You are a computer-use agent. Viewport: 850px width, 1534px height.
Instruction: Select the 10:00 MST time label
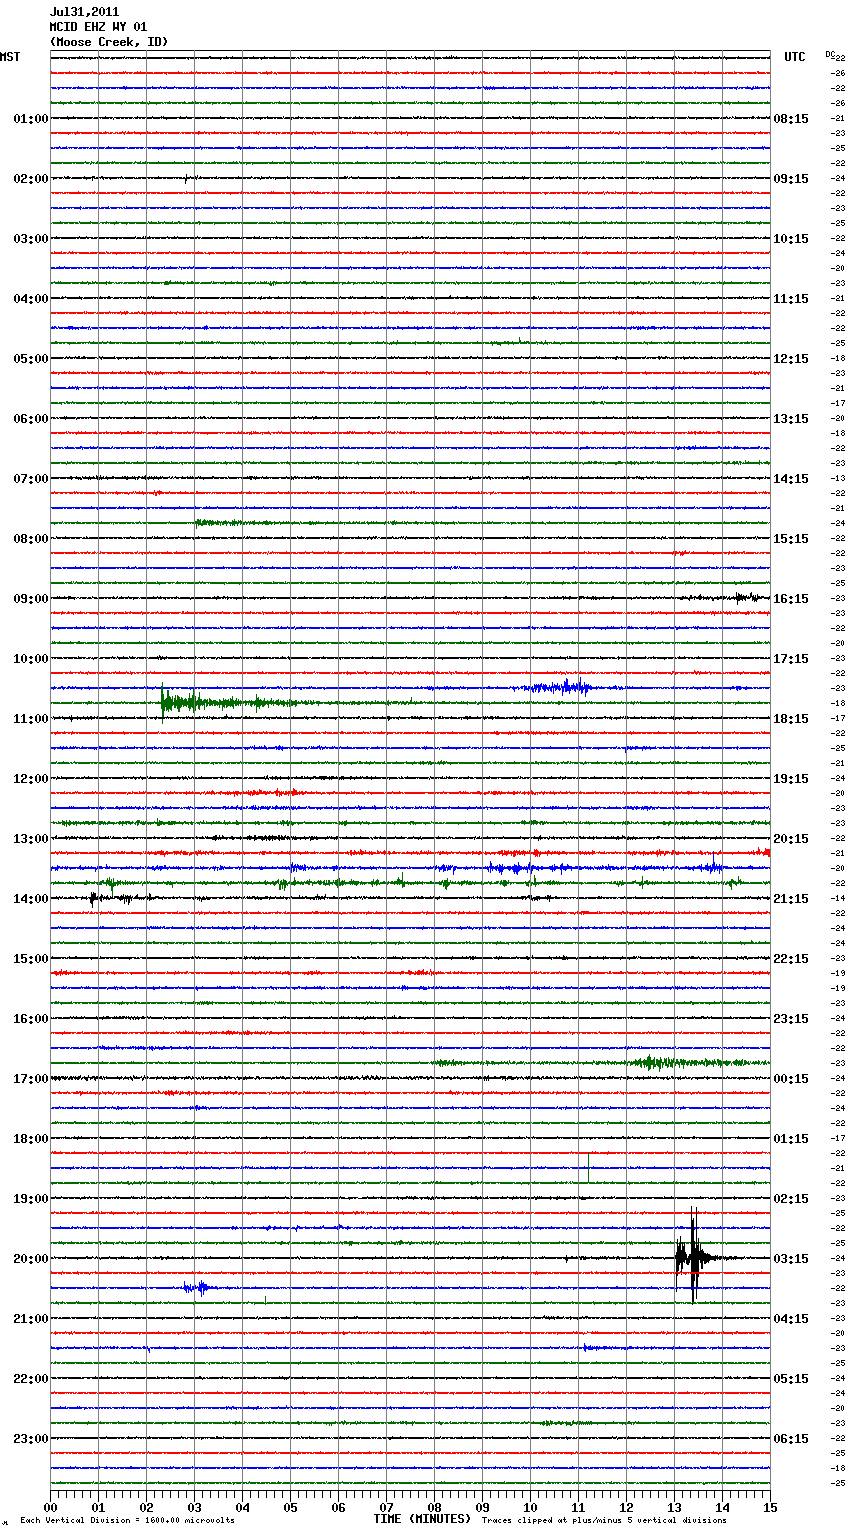(x=30, y=659)
